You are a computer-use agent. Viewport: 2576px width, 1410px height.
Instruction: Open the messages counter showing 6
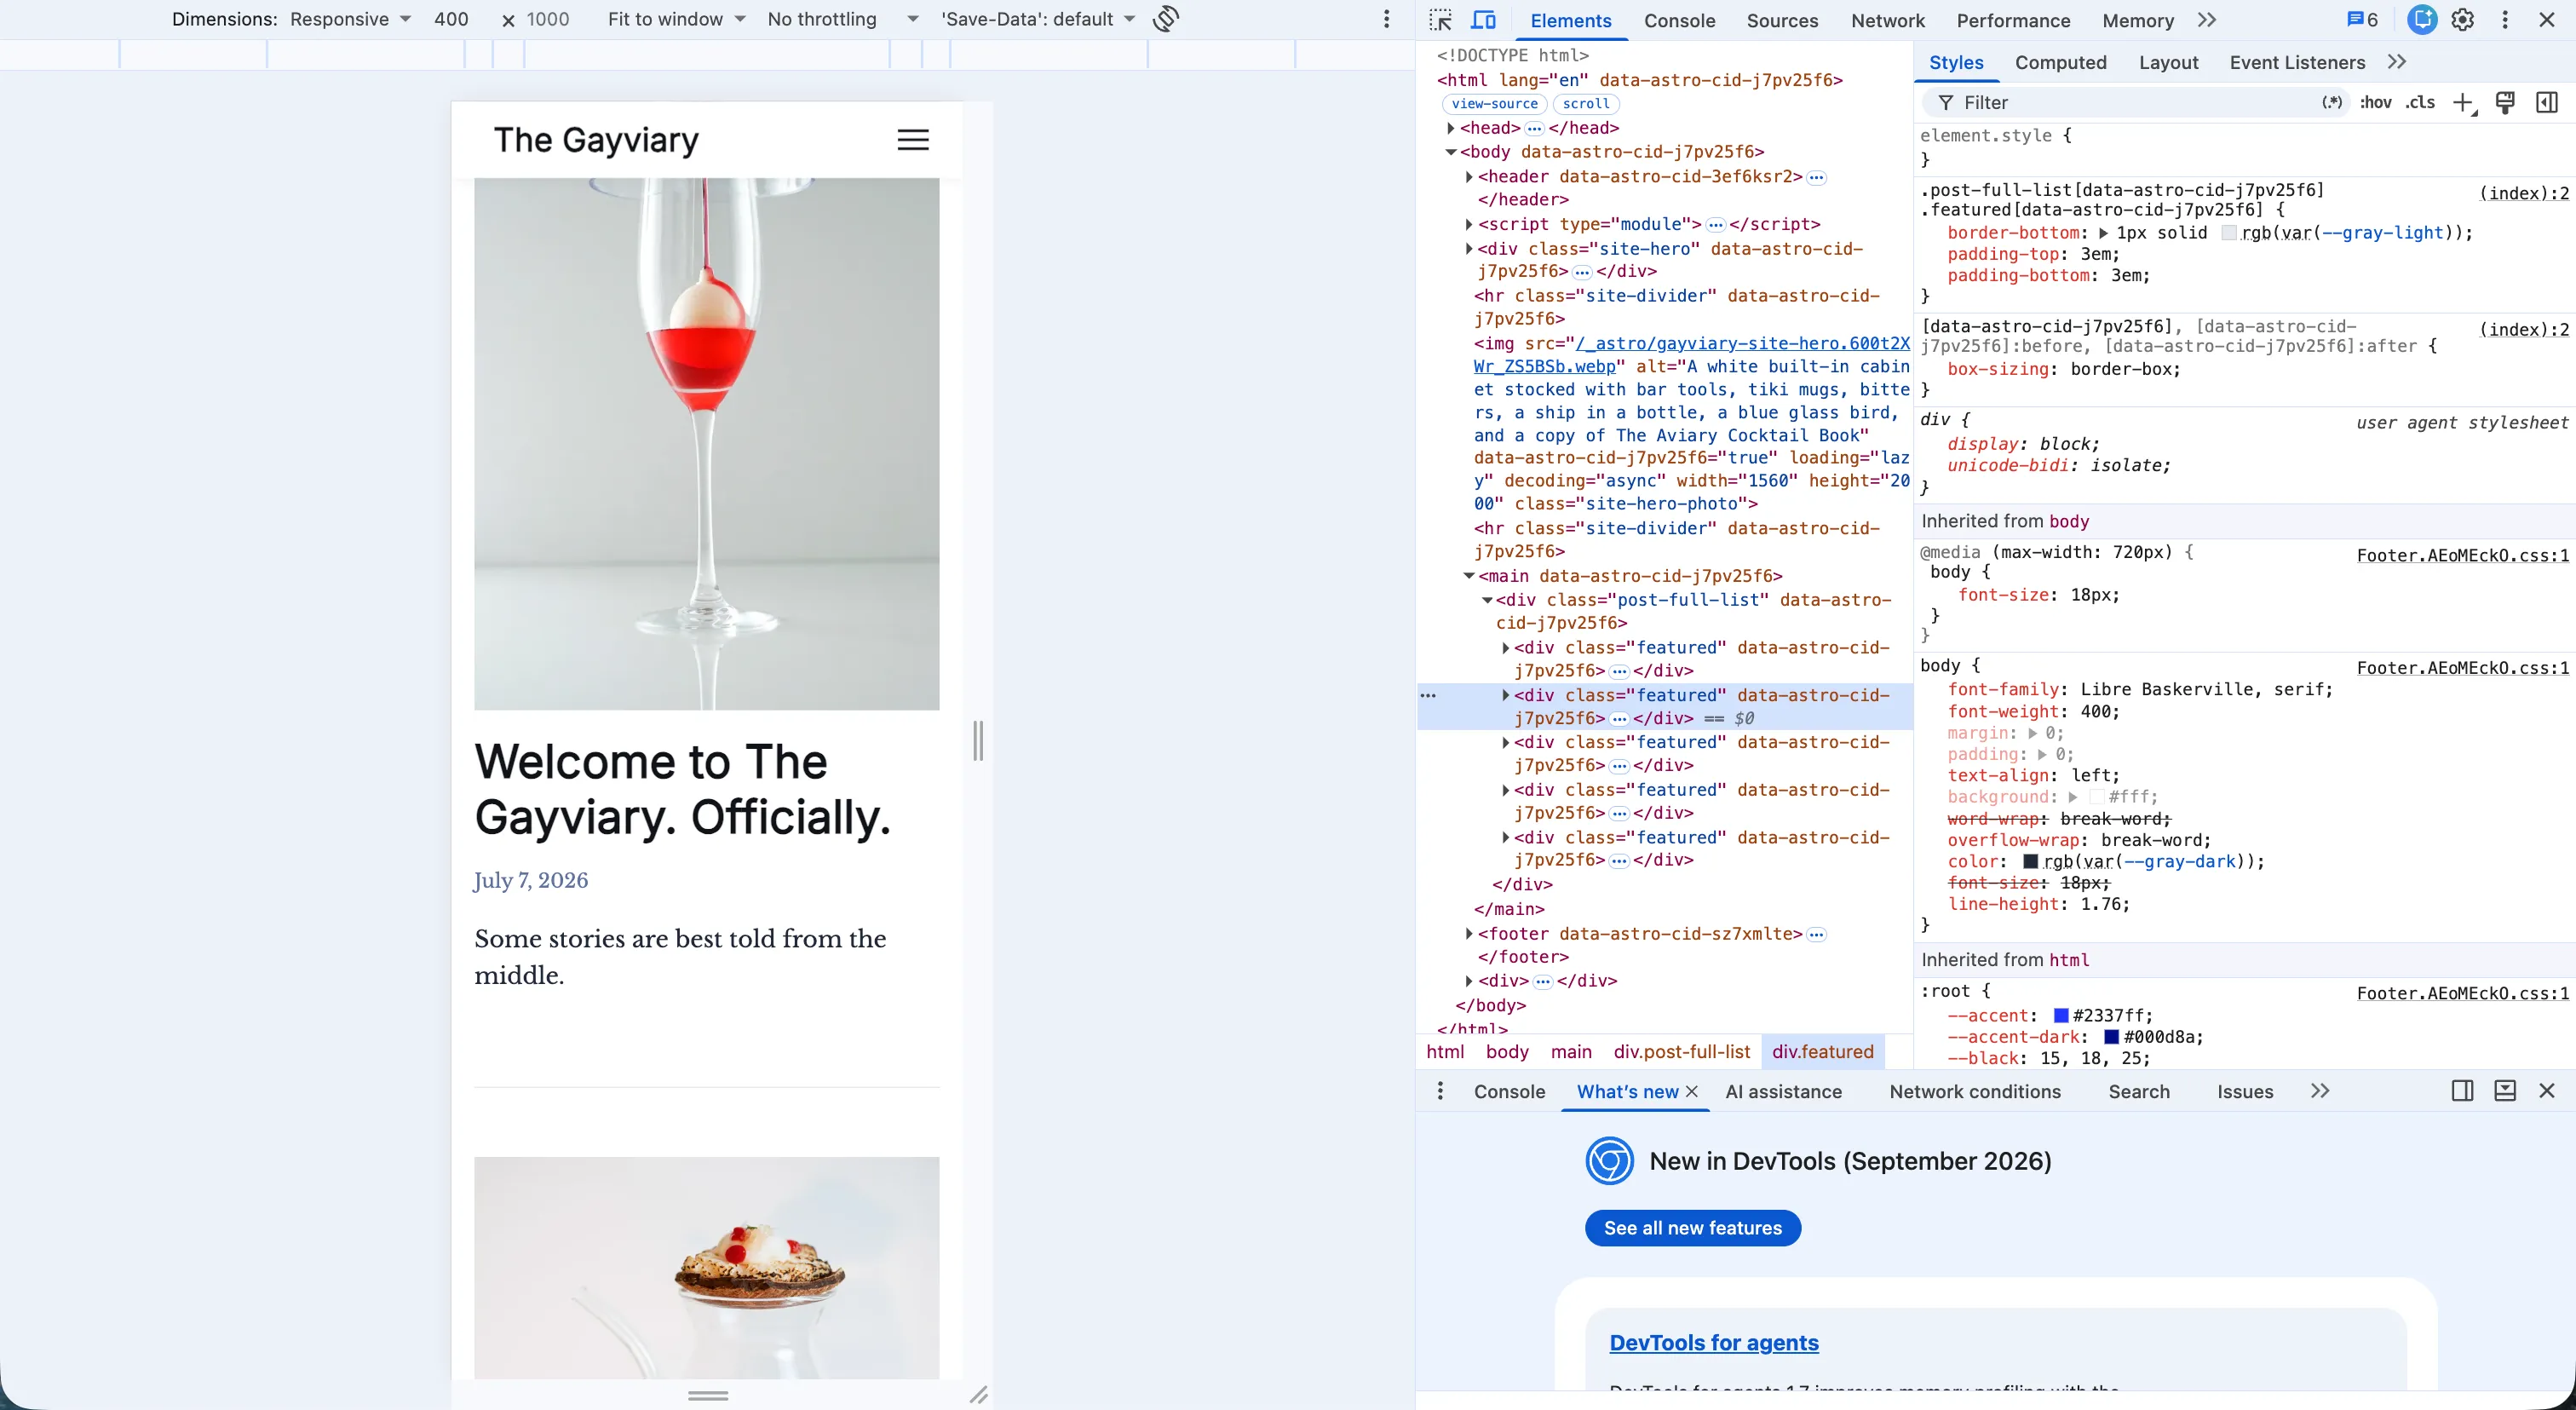[2363, 20]
